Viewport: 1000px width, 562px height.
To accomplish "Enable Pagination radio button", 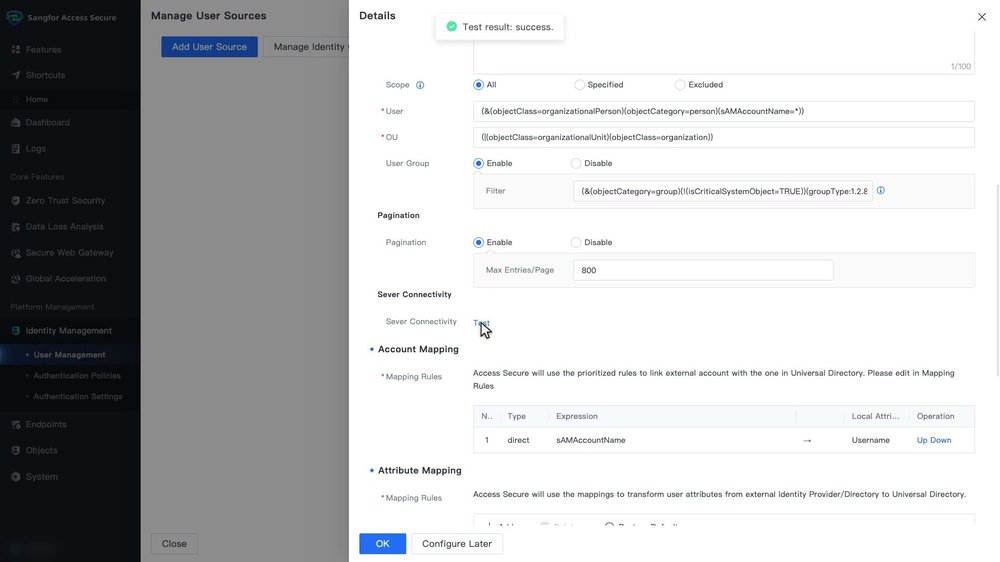I will point(478,242).
